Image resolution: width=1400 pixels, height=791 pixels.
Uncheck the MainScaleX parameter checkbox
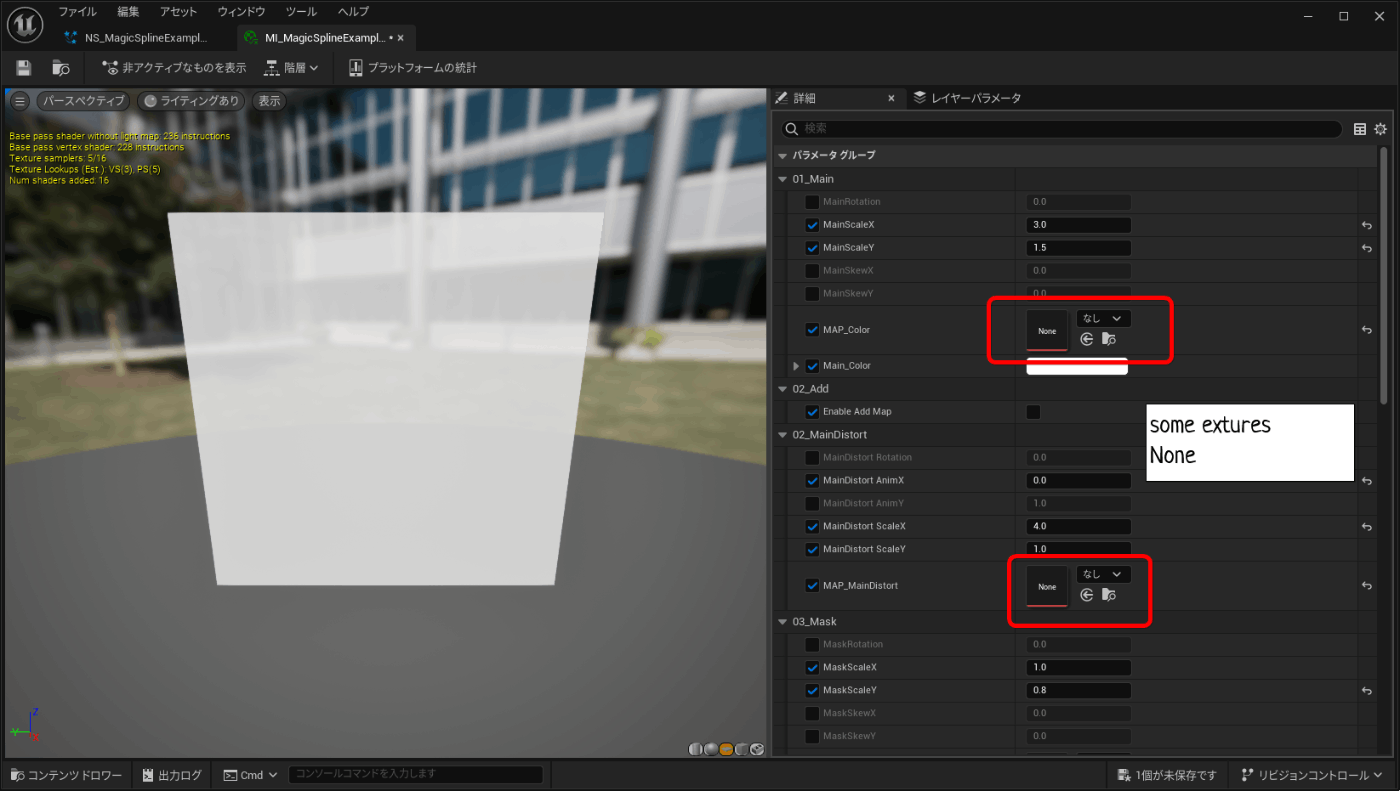pyautogui.click(x=812, y=225)
